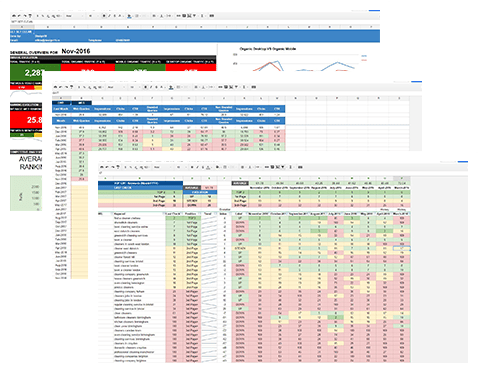Bold in the top overview window toolbar
Screen dimensions: 478x373
(x=104, y=16)
